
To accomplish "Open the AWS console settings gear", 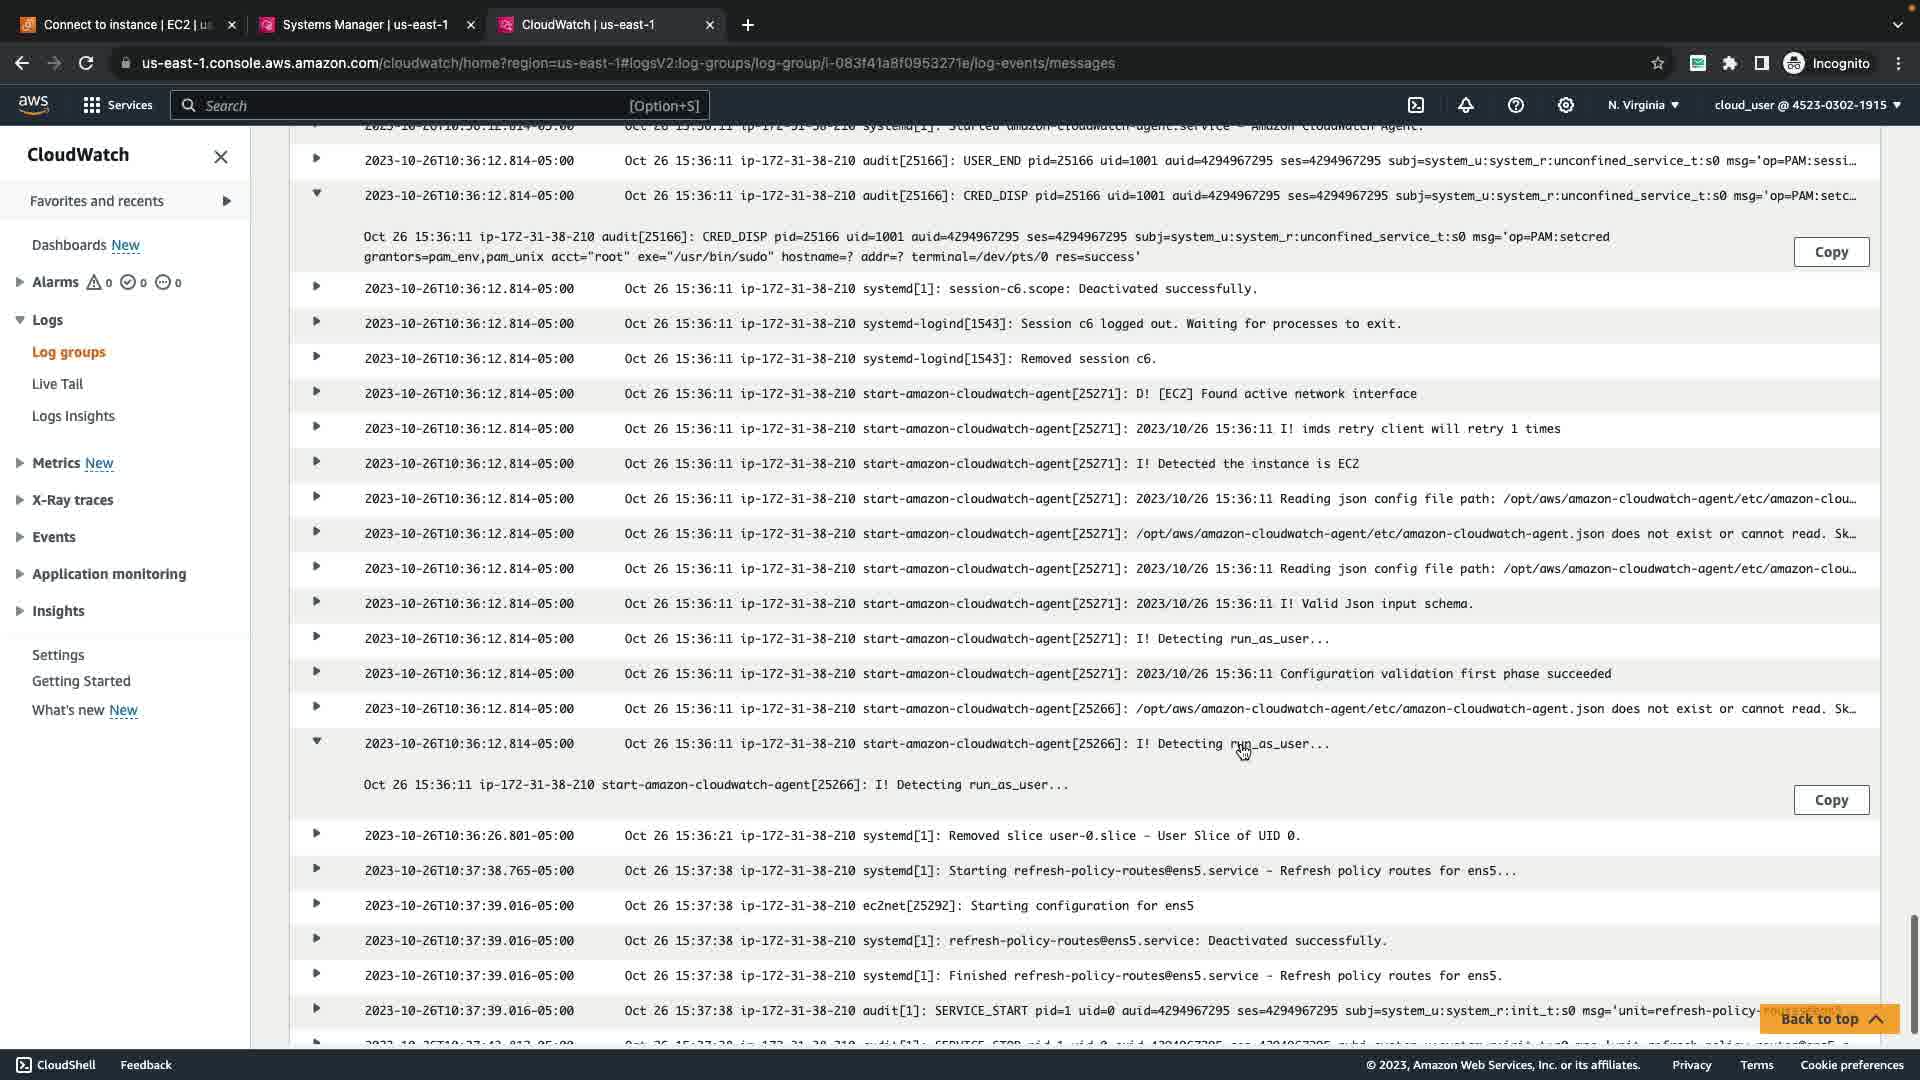I will pyautogui.click(x=1565, y=105).
